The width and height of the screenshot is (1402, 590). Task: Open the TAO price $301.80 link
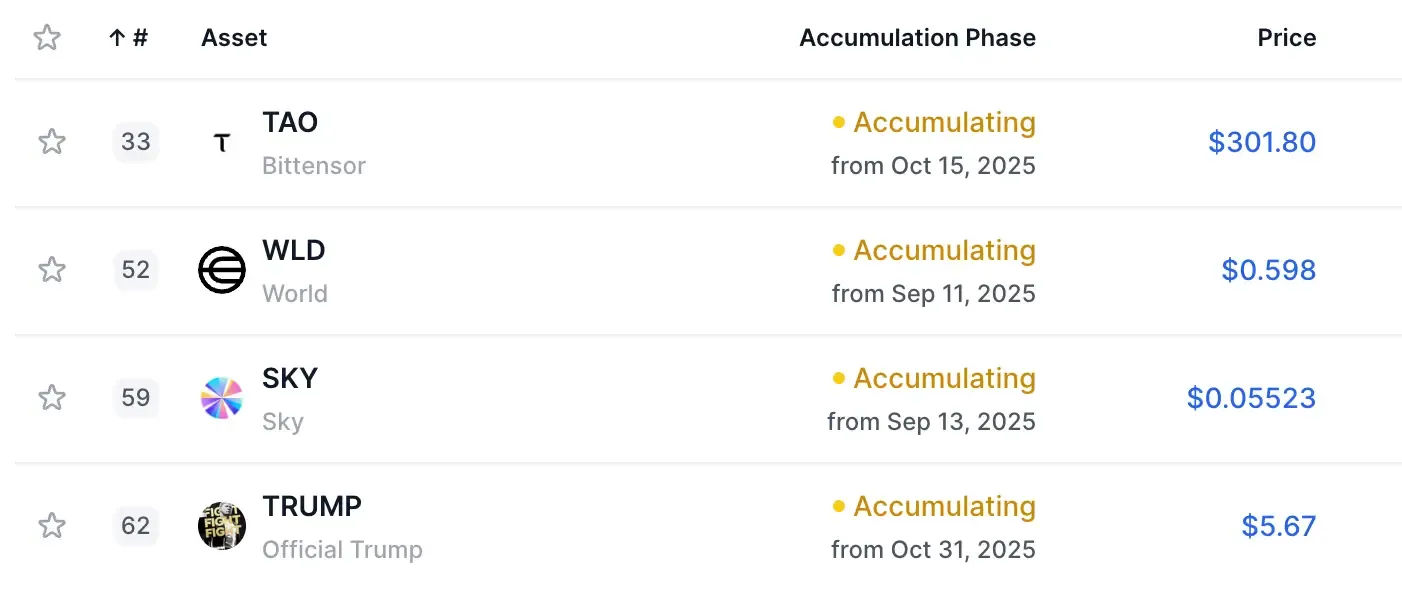click(x=1261, y=142)
